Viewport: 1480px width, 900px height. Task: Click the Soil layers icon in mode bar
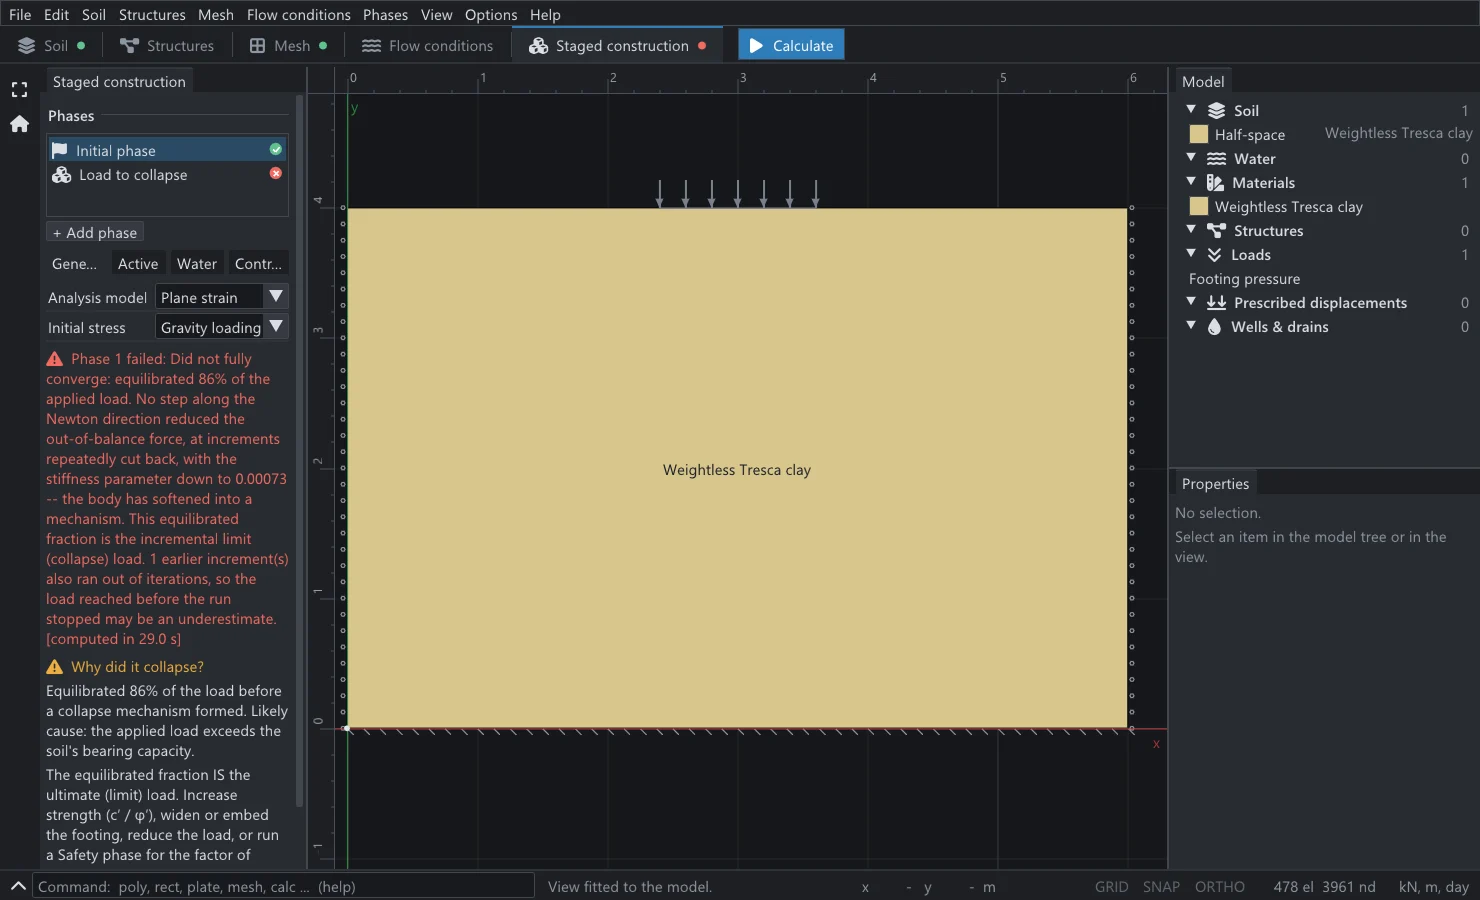tap(27, 46)
